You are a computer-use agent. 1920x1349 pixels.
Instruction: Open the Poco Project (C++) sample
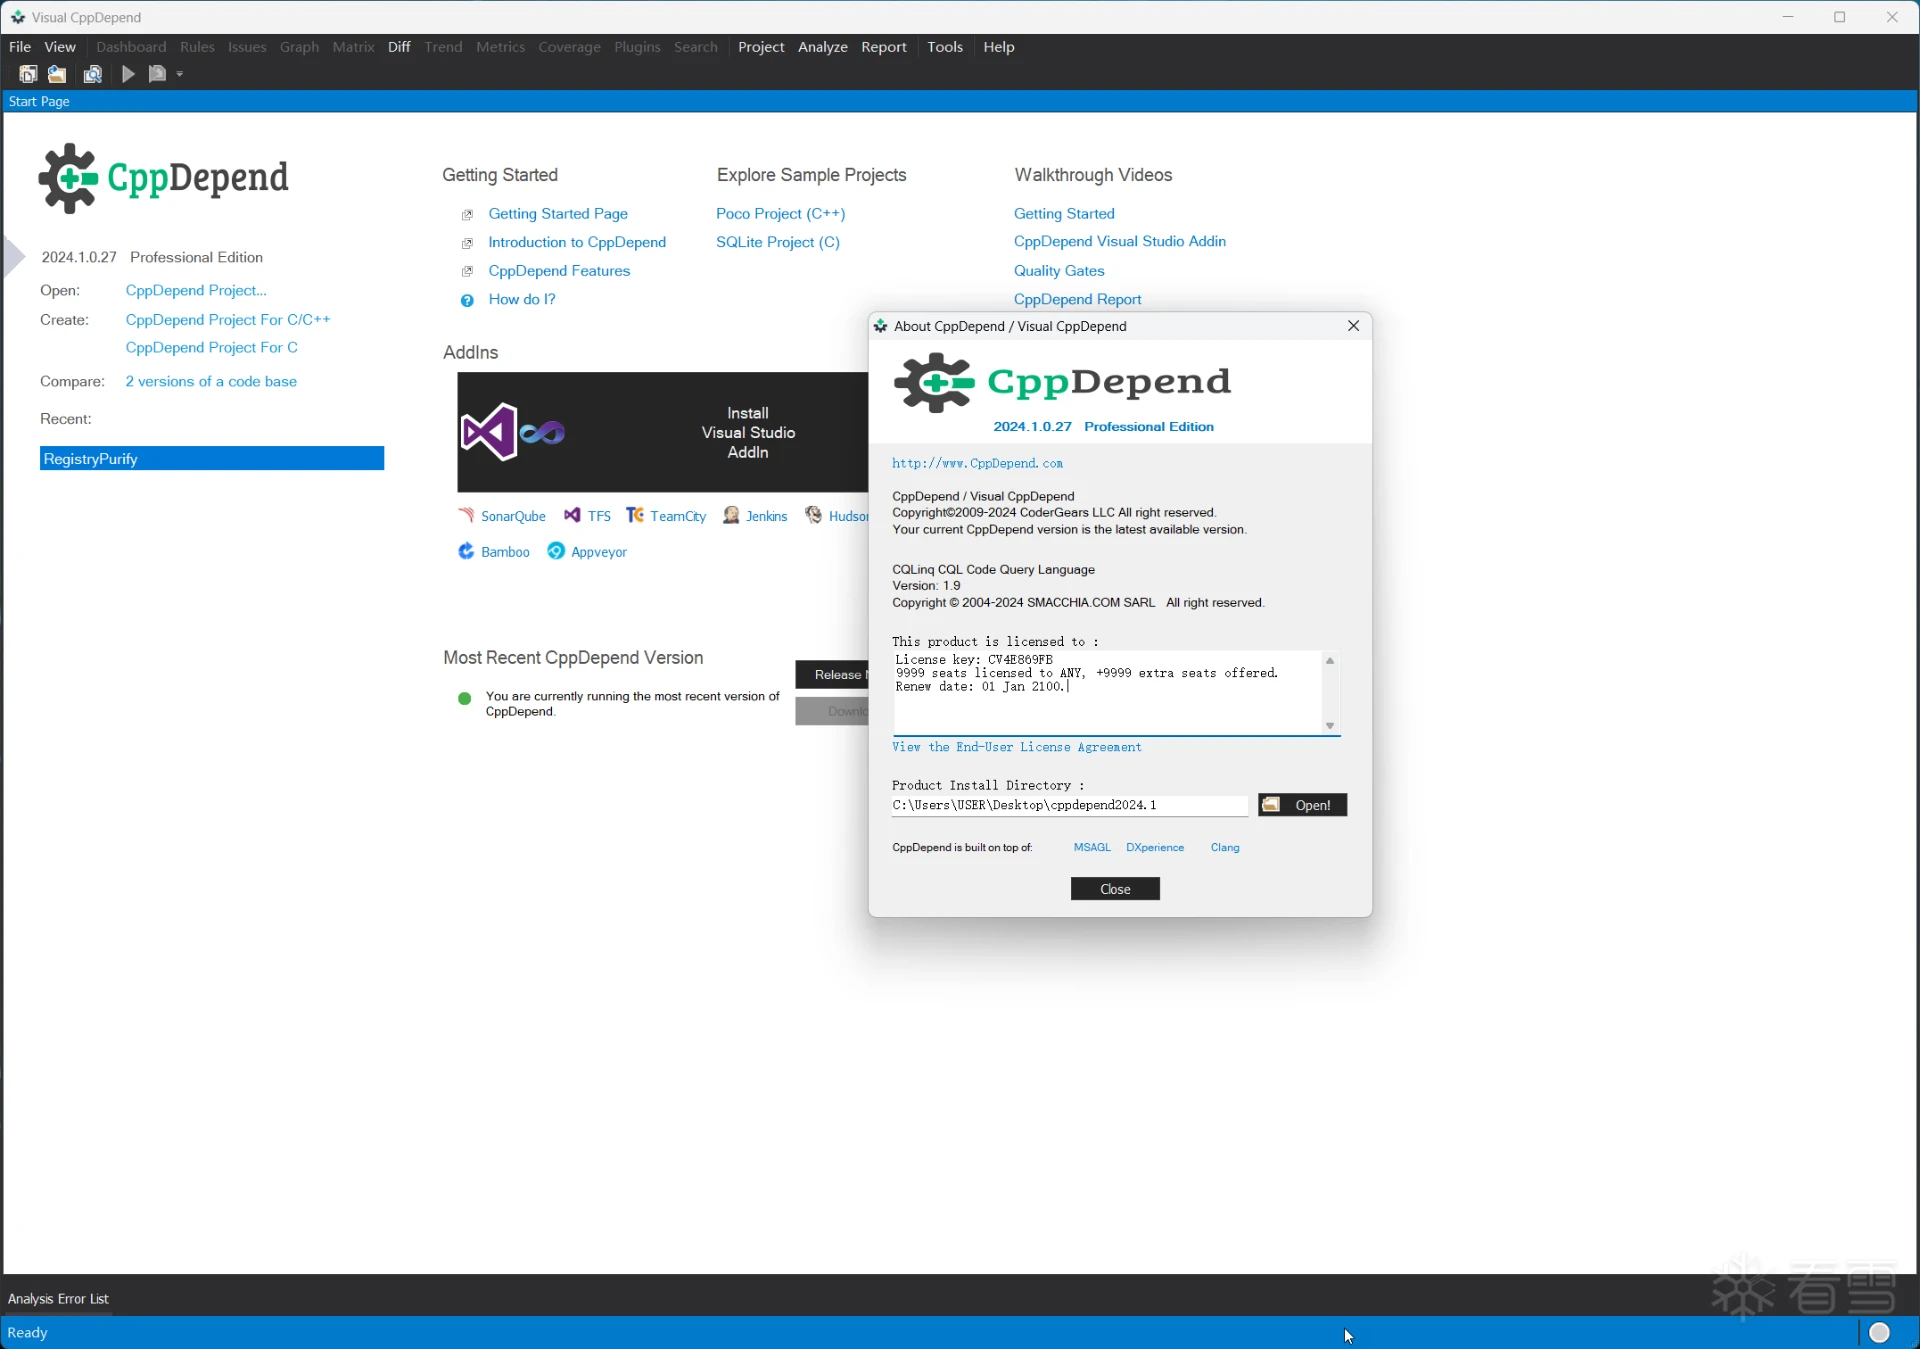780,213
